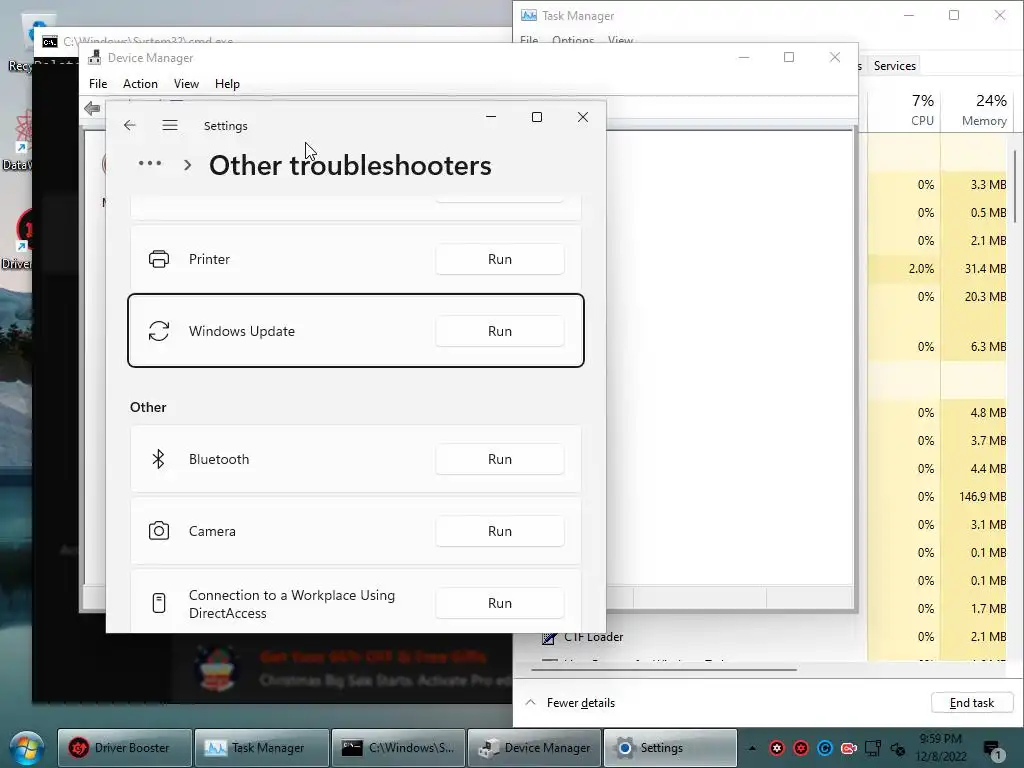Screen dimensions: 1024x768
Task: Collapse with Fewer details in Task Manager
Action: [x=570, y=703]
